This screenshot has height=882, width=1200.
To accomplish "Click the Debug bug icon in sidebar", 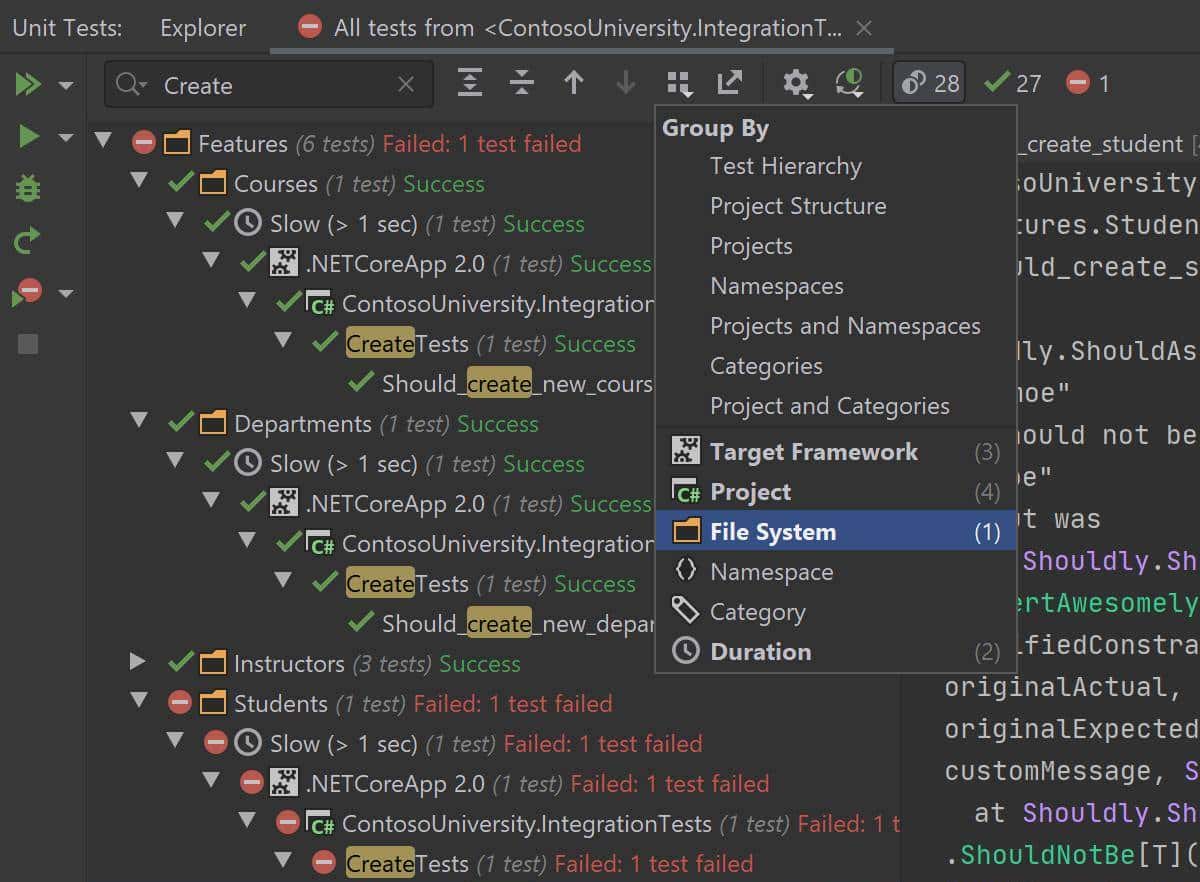I will coord(28,188).
